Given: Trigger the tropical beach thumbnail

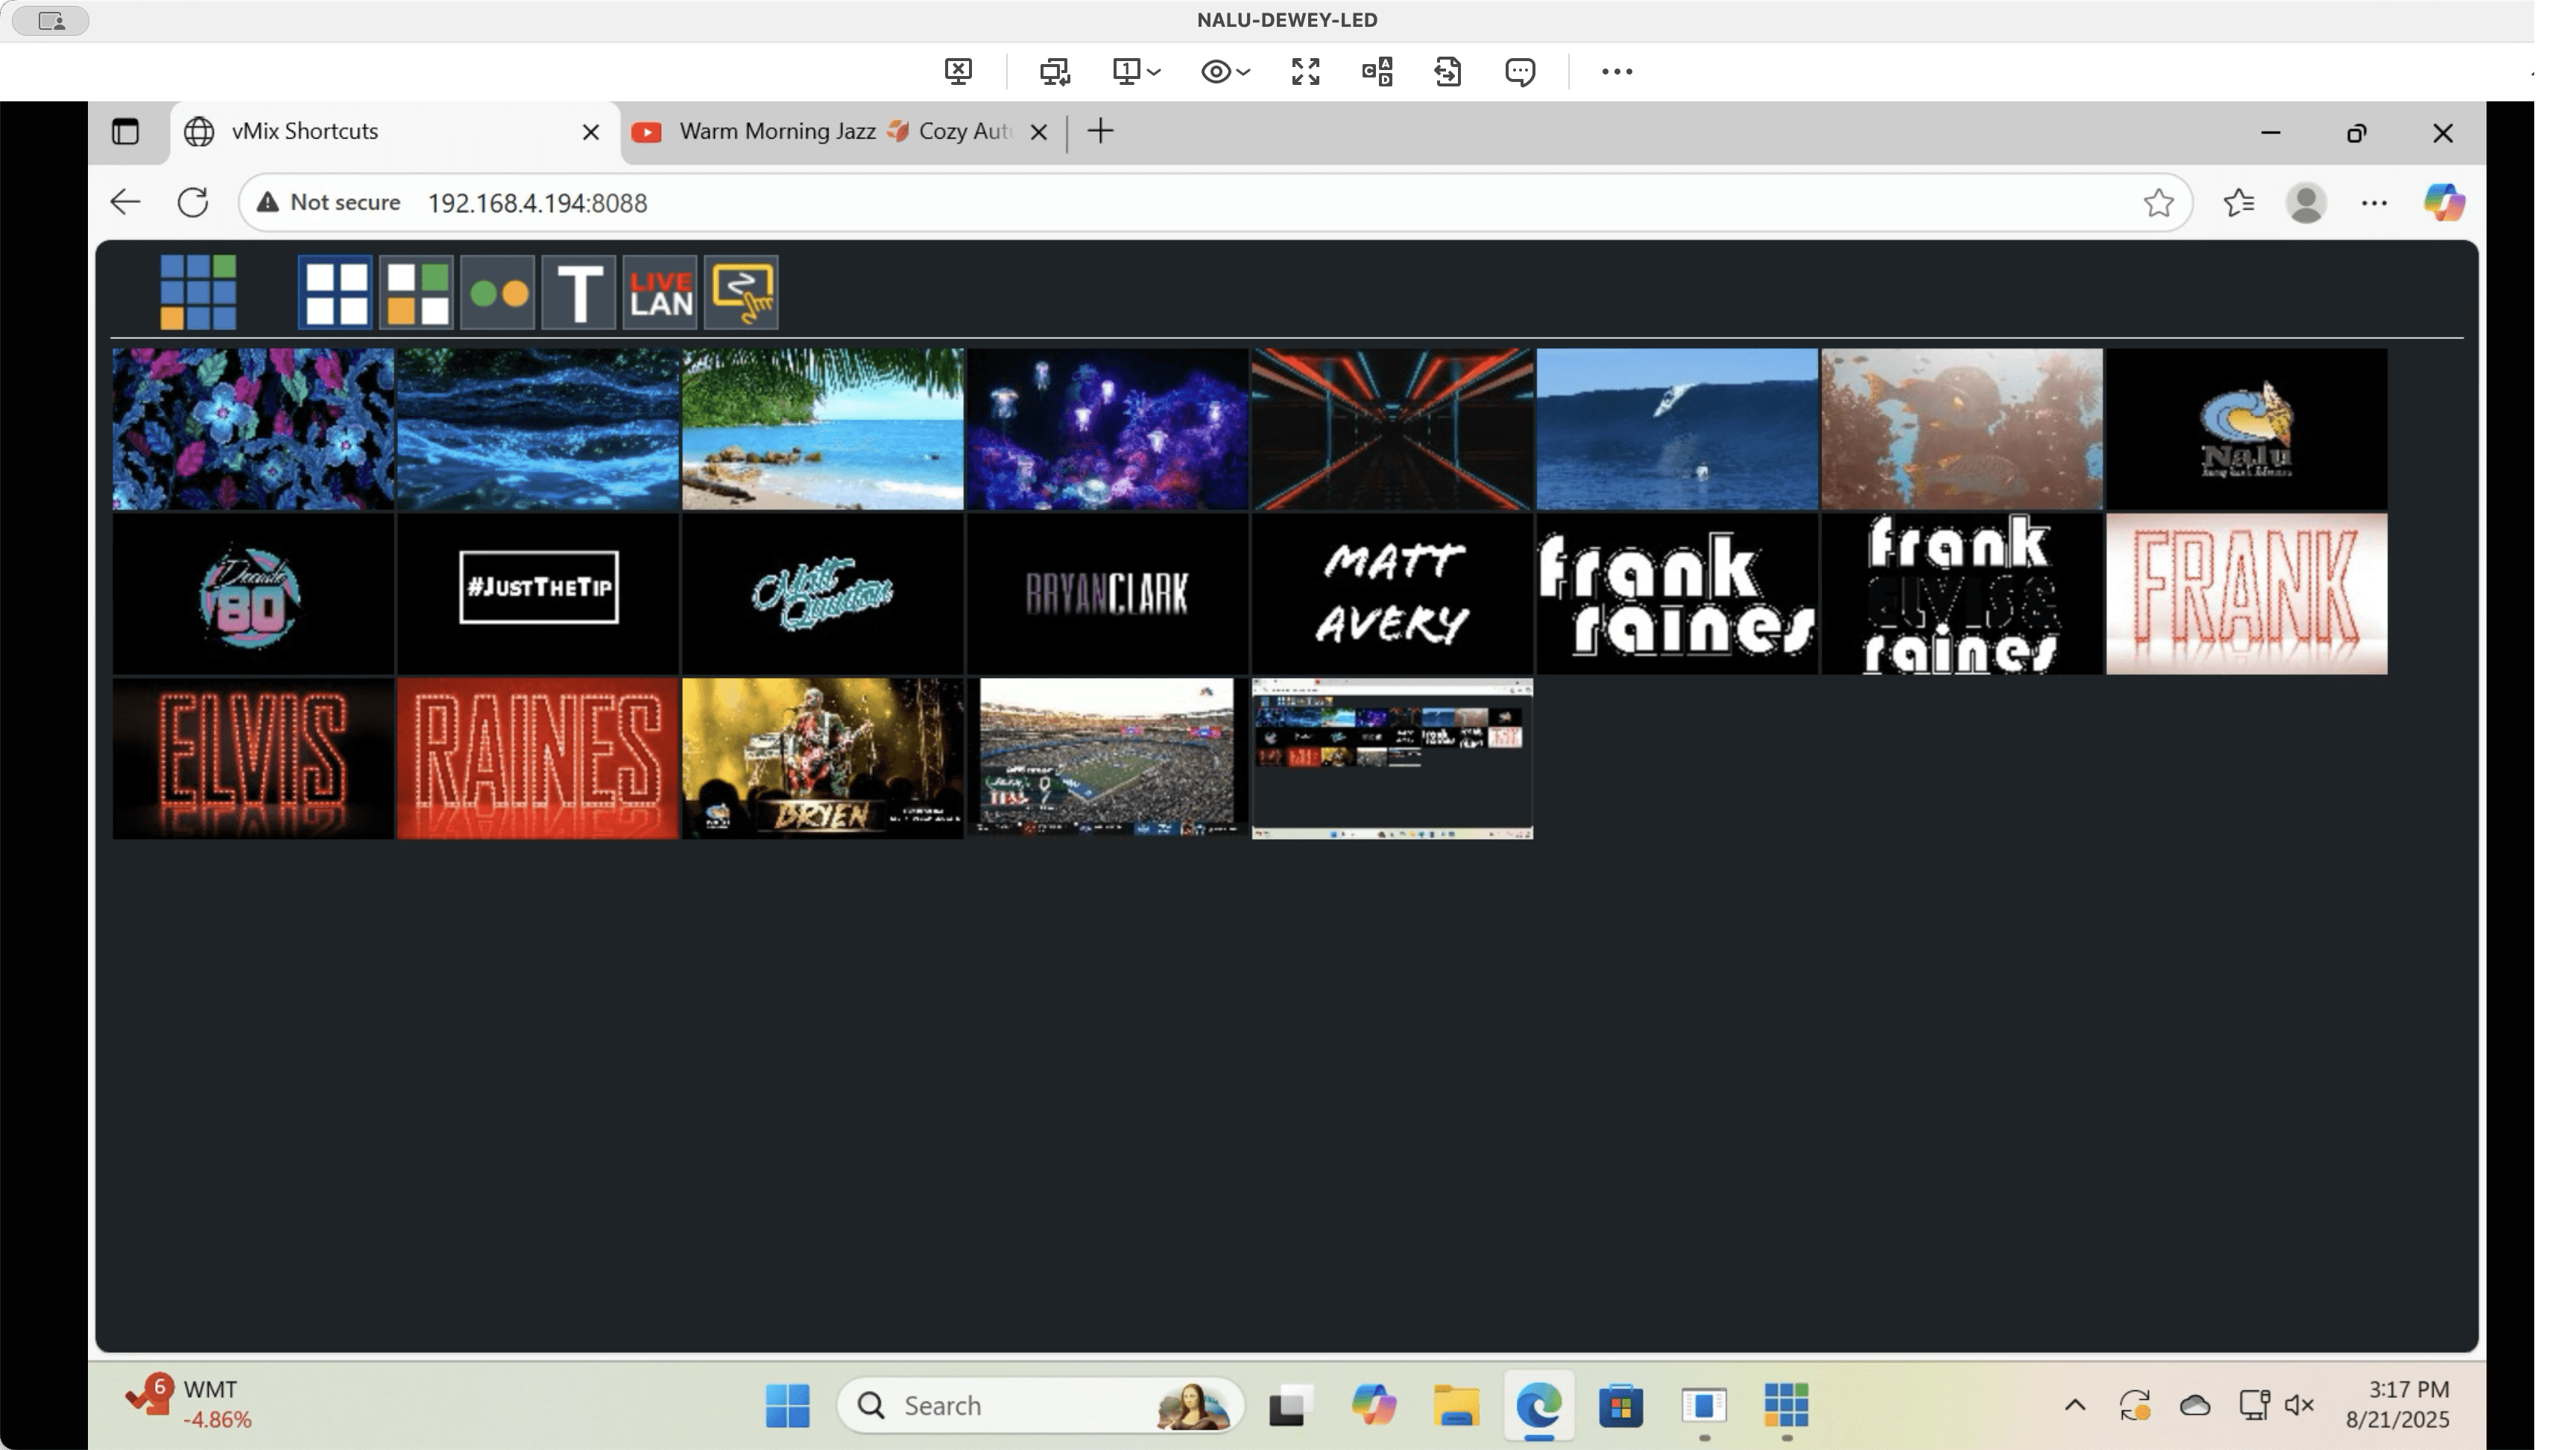Looking at the screenshot, I should (x=823, y=429).
